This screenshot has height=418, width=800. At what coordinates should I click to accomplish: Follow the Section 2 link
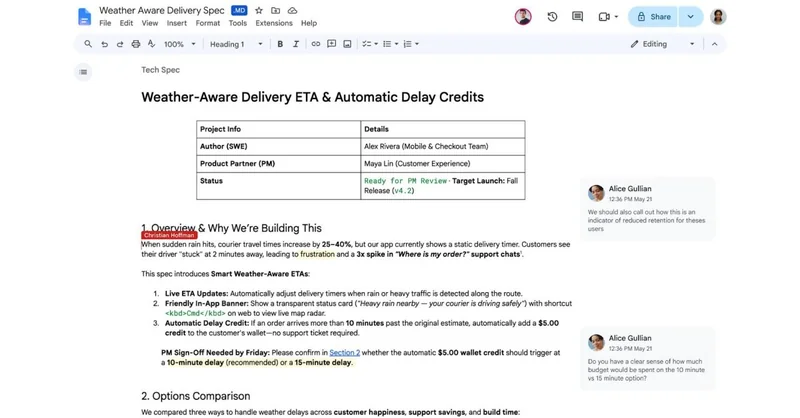click(344, 352)
